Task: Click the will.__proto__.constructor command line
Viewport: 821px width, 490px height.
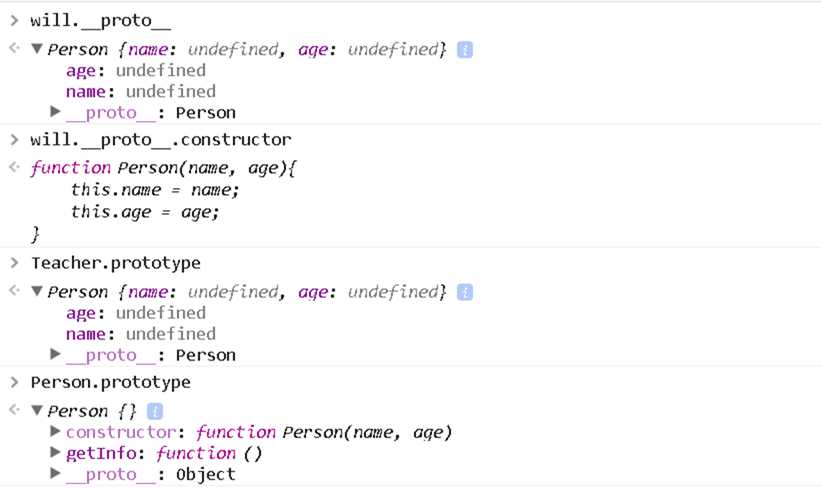Action: point(161,139)
